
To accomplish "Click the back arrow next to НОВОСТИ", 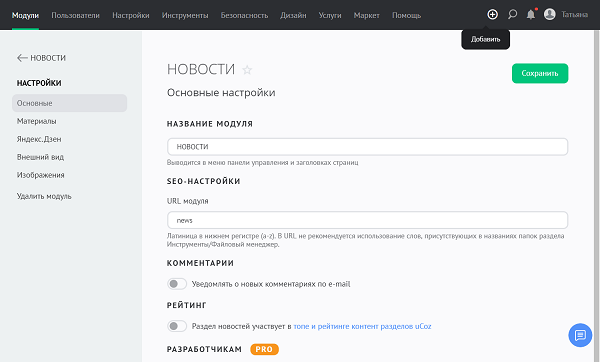I will point(22,58).
